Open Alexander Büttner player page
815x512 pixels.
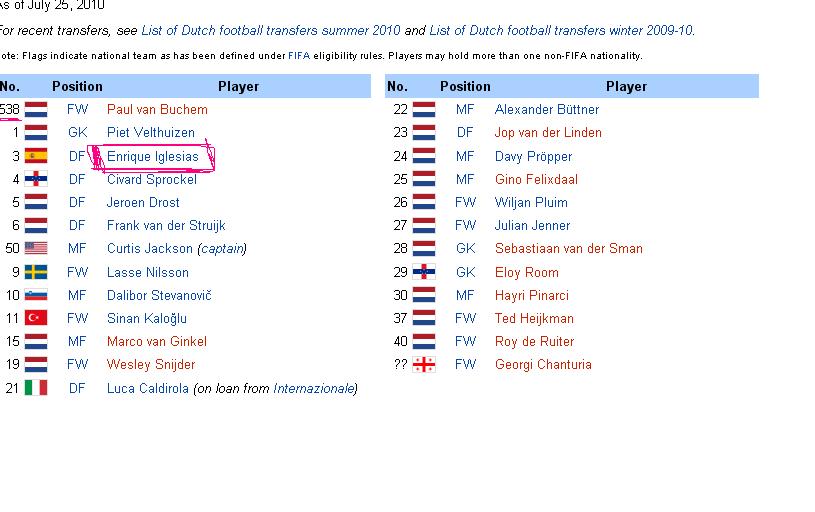tap(547, 109)
